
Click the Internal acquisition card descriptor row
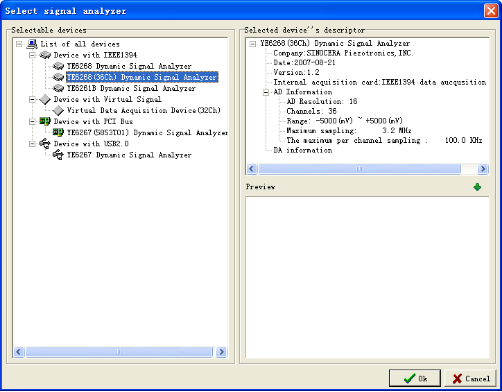[x=380, y=82]
